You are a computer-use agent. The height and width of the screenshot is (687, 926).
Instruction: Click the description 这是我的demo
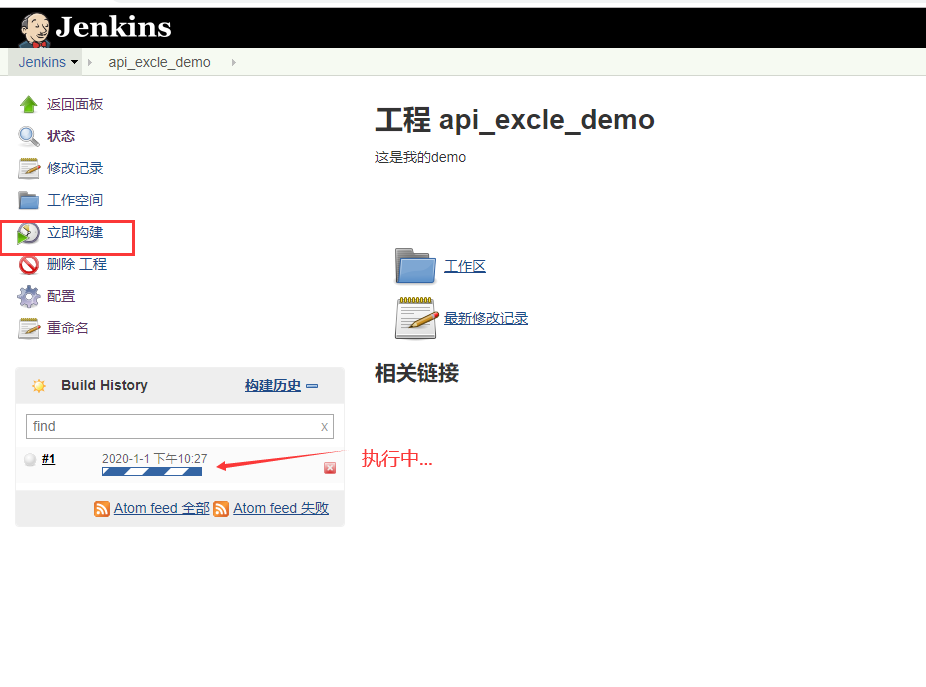point(420,157)
